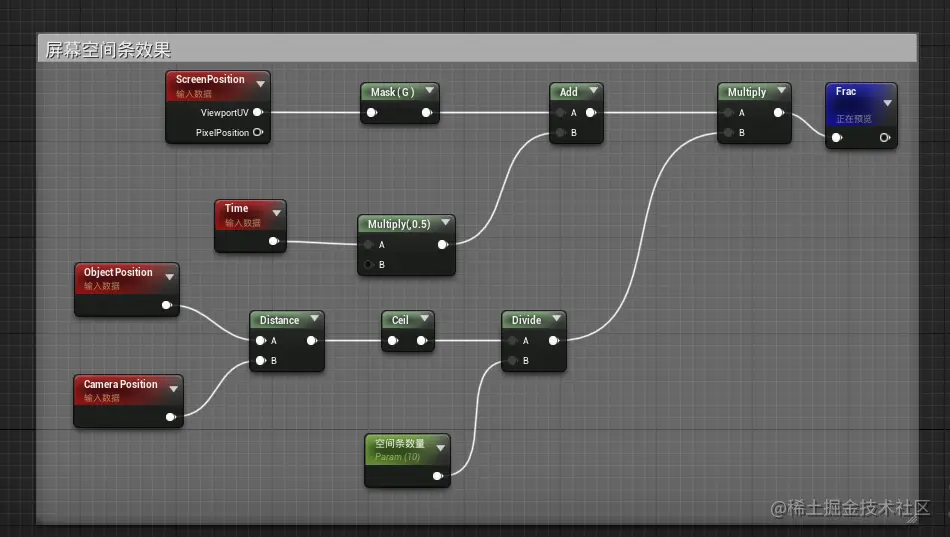The image size is (950, 537).
Task: Click the ViewportUV output pin
Action: 257,112
